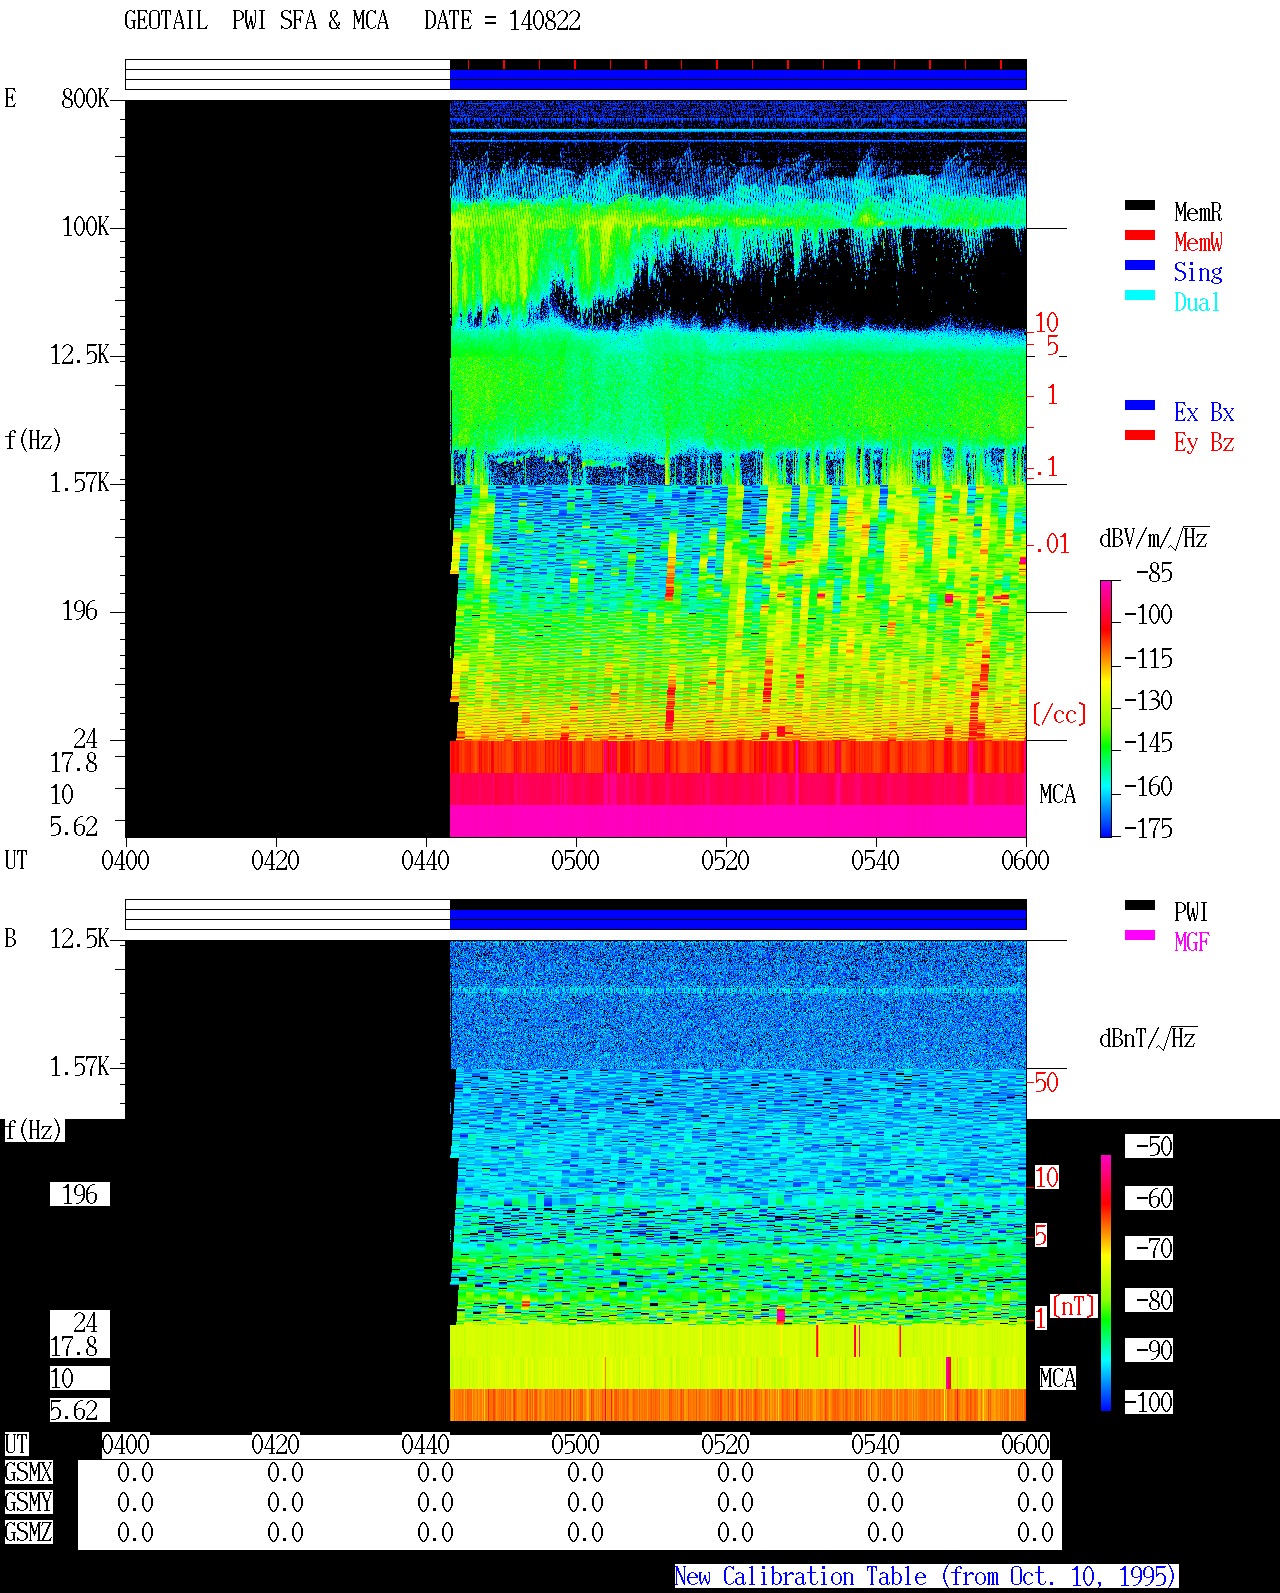Click the B panel letter label

[x=10, y=938]
